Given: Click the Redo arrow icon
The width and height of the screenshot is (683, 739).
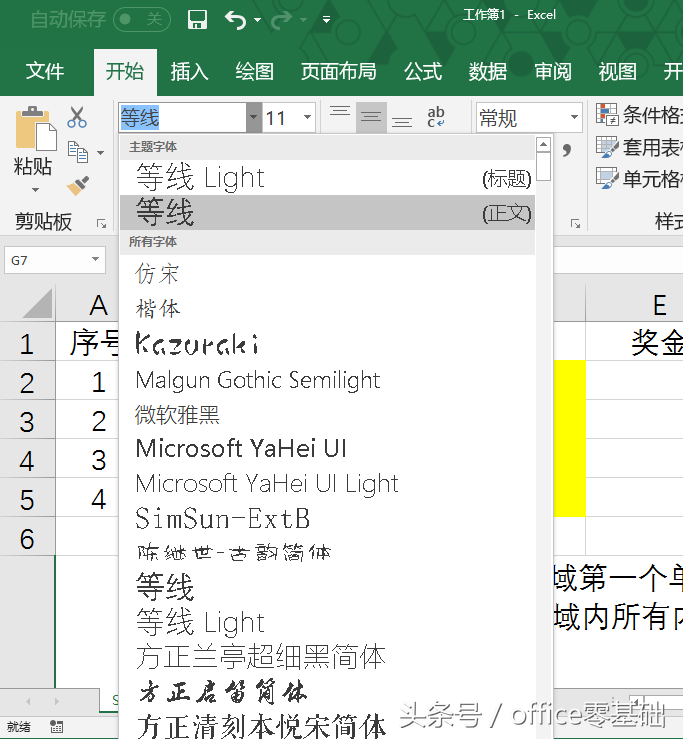Looking at the screenshot, I should point(282,20).
